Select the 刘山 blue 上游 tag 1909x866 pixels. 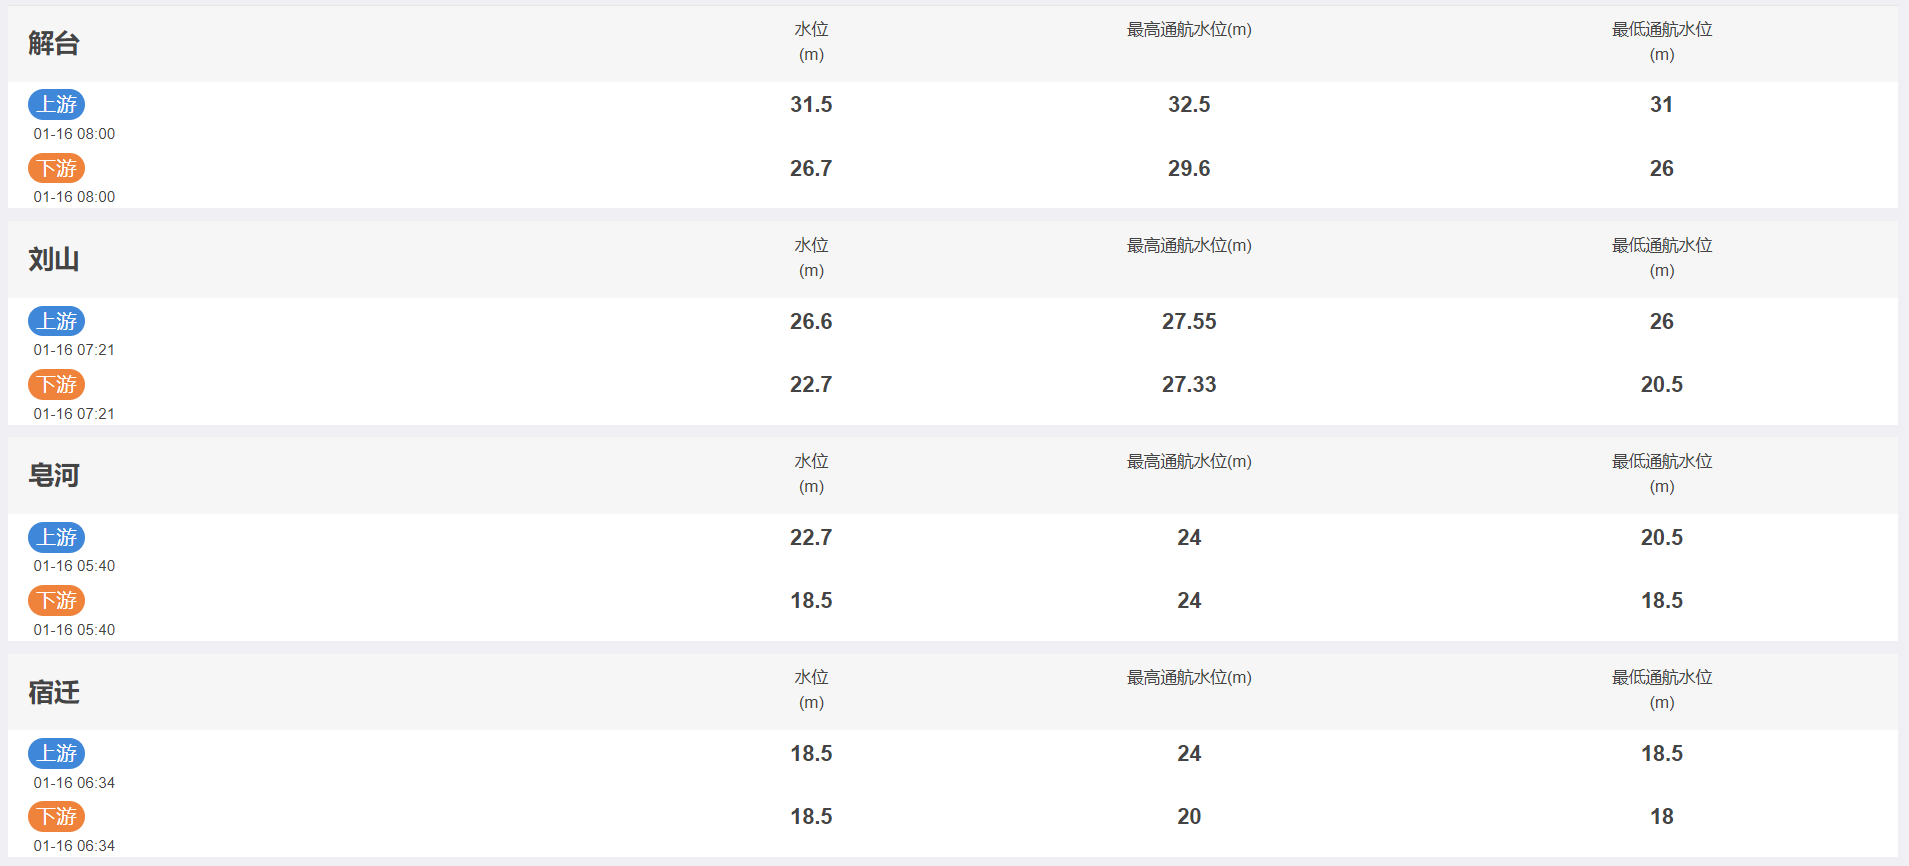point(56,321)
